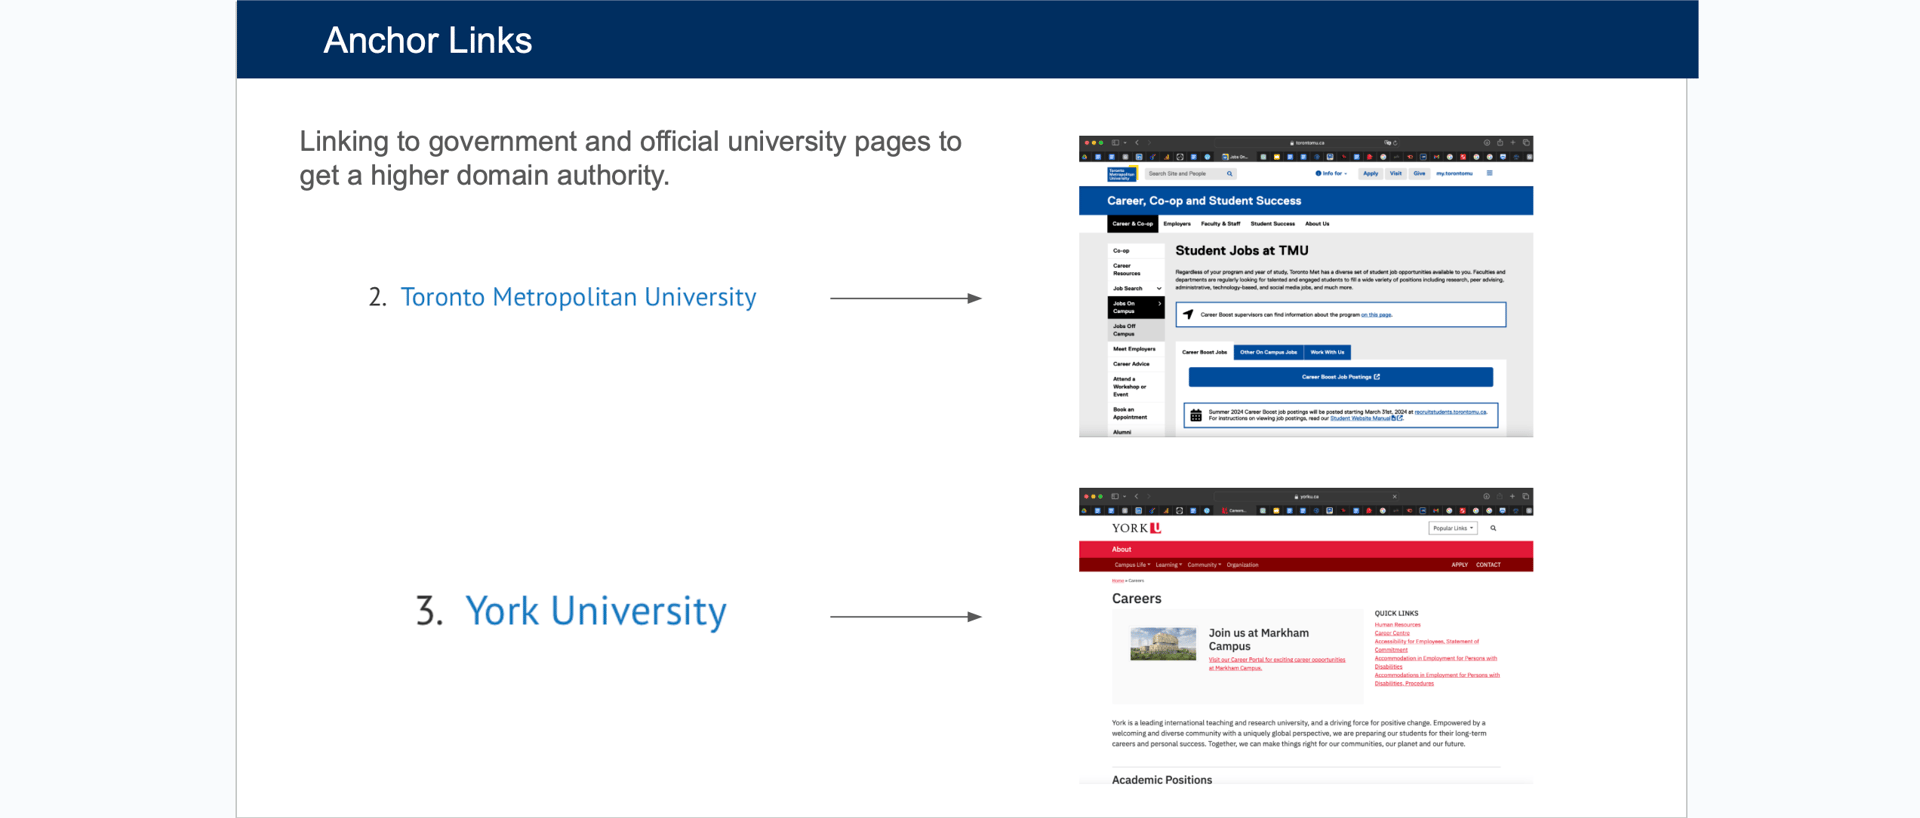
Task: Open recruitstudents.torontomu.ca link
Action: (x=1450, y=412)
